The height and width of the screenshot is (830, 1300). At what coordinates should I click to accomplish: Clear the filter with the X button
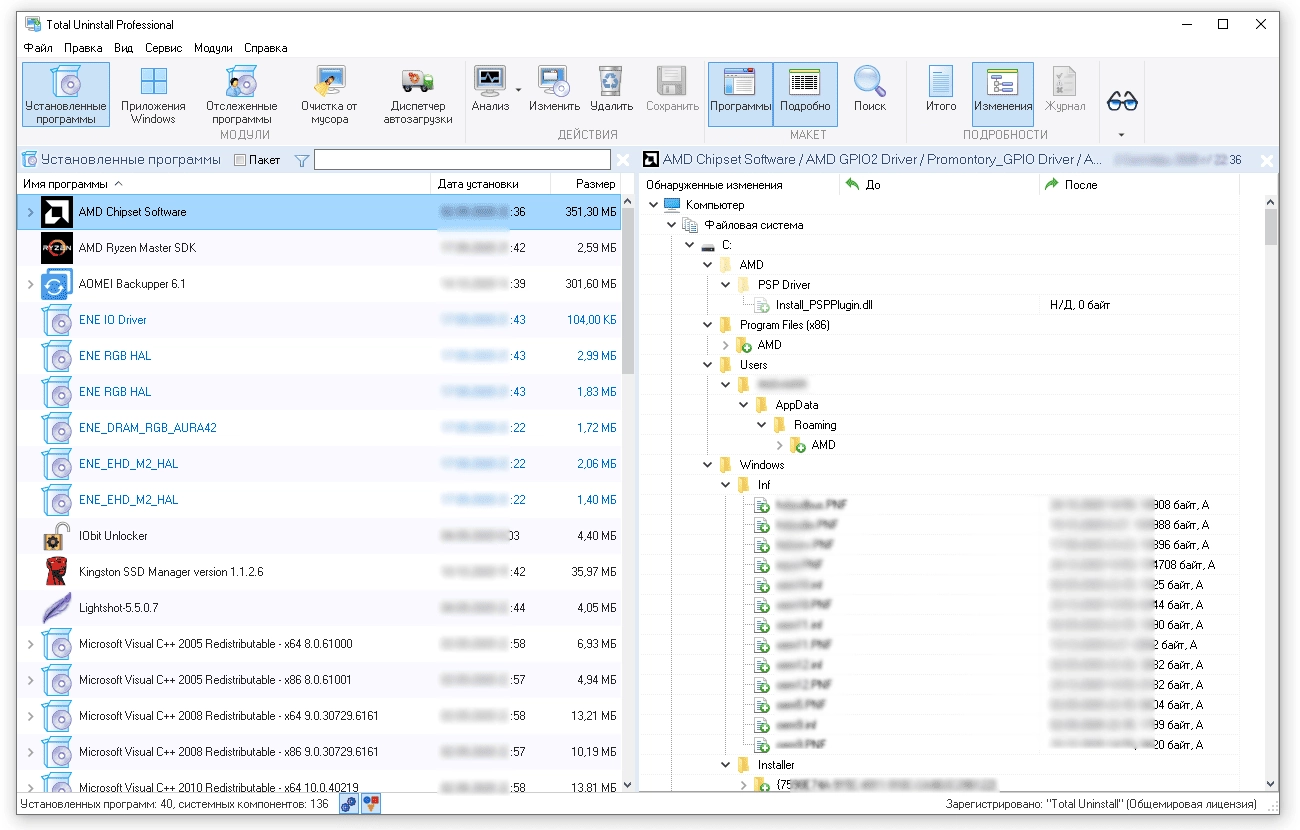[623, 160]
